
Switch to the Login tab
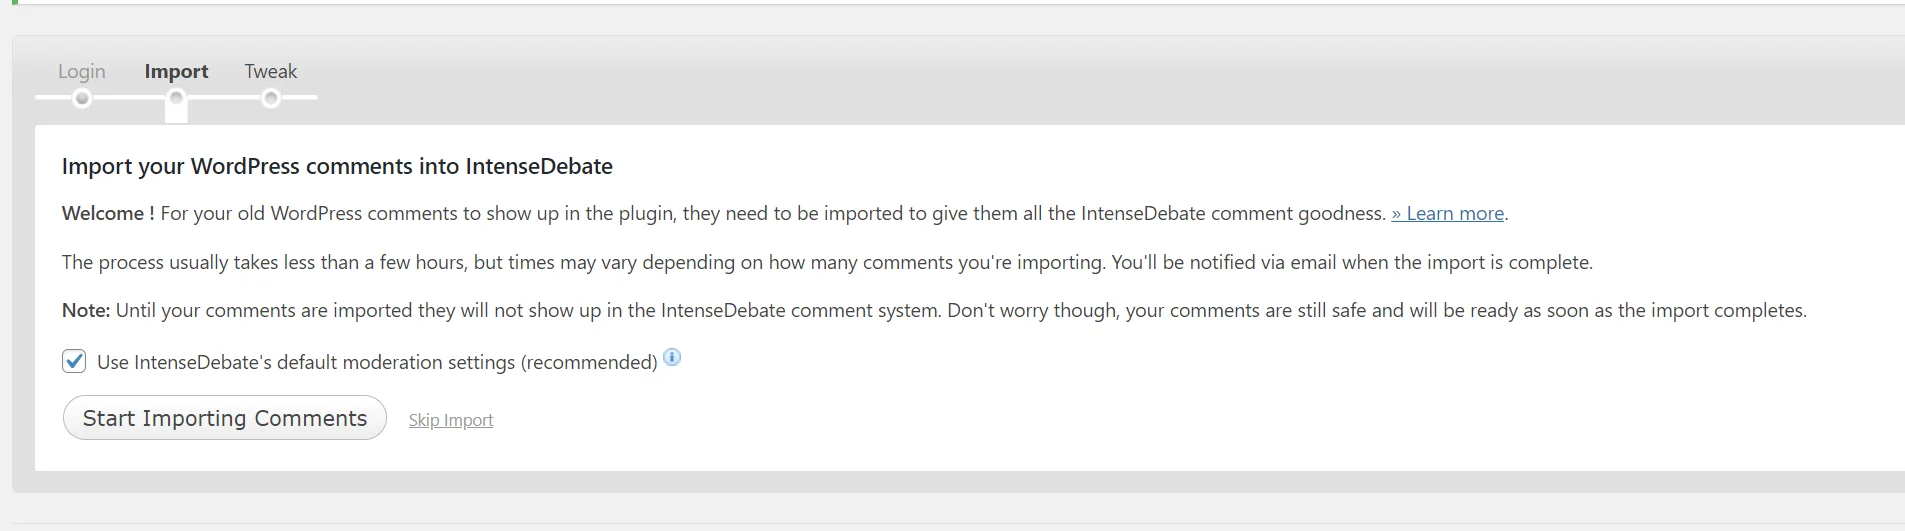point(82,71)
